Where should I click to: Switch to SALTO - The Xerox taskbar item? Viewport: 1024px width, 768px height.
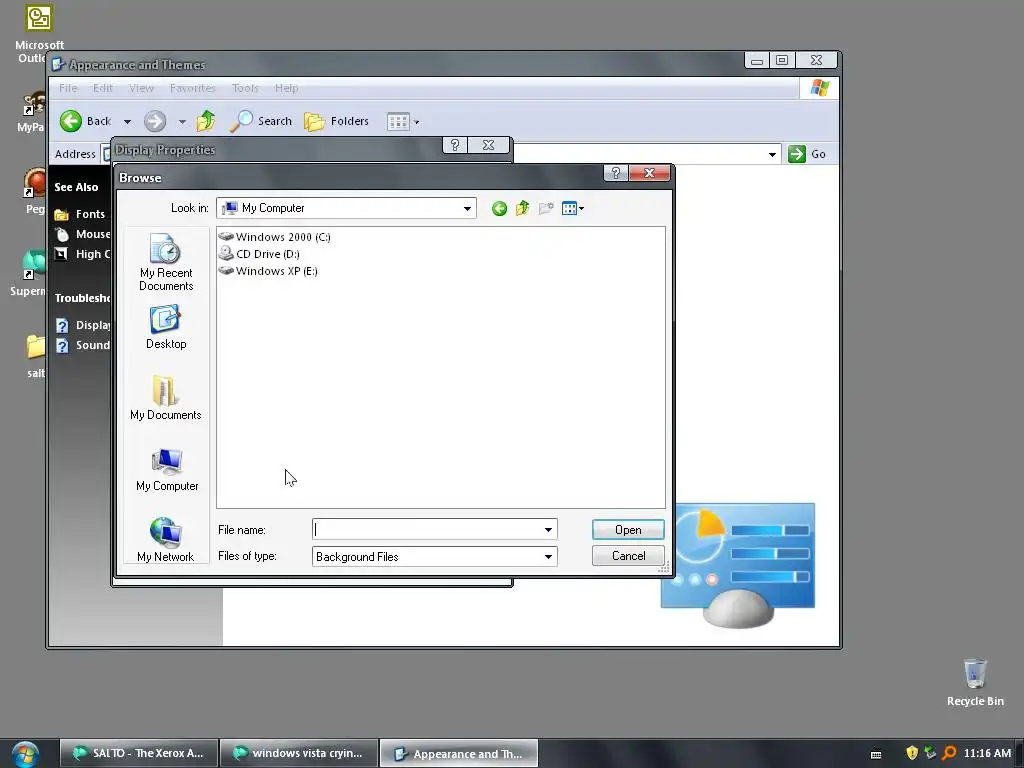coord(138,753)
